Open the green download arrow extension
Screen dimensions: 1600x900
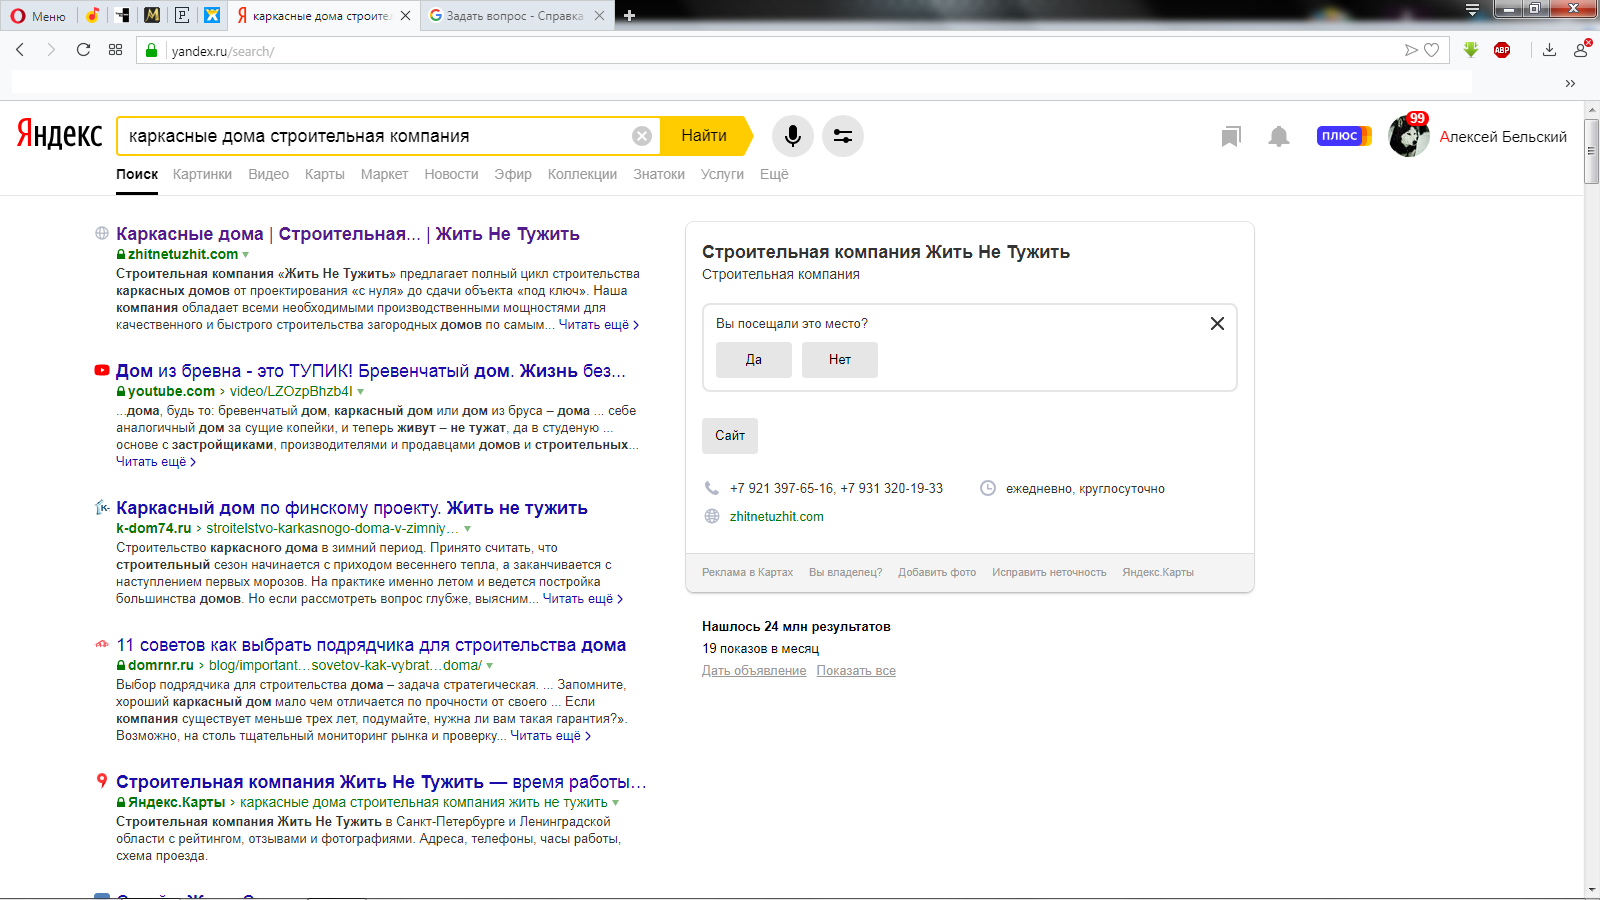tap(1471, 50)
